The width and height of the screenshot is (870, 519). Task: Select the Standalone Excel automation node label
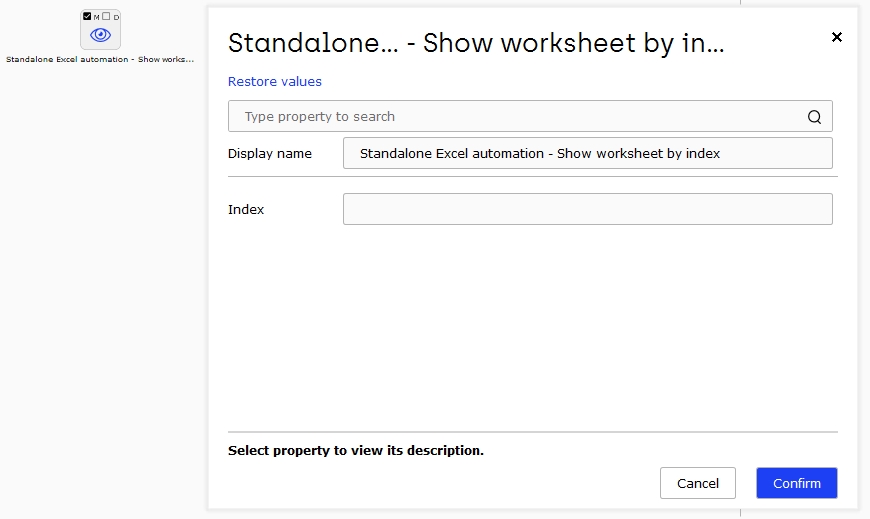(100, 59)
